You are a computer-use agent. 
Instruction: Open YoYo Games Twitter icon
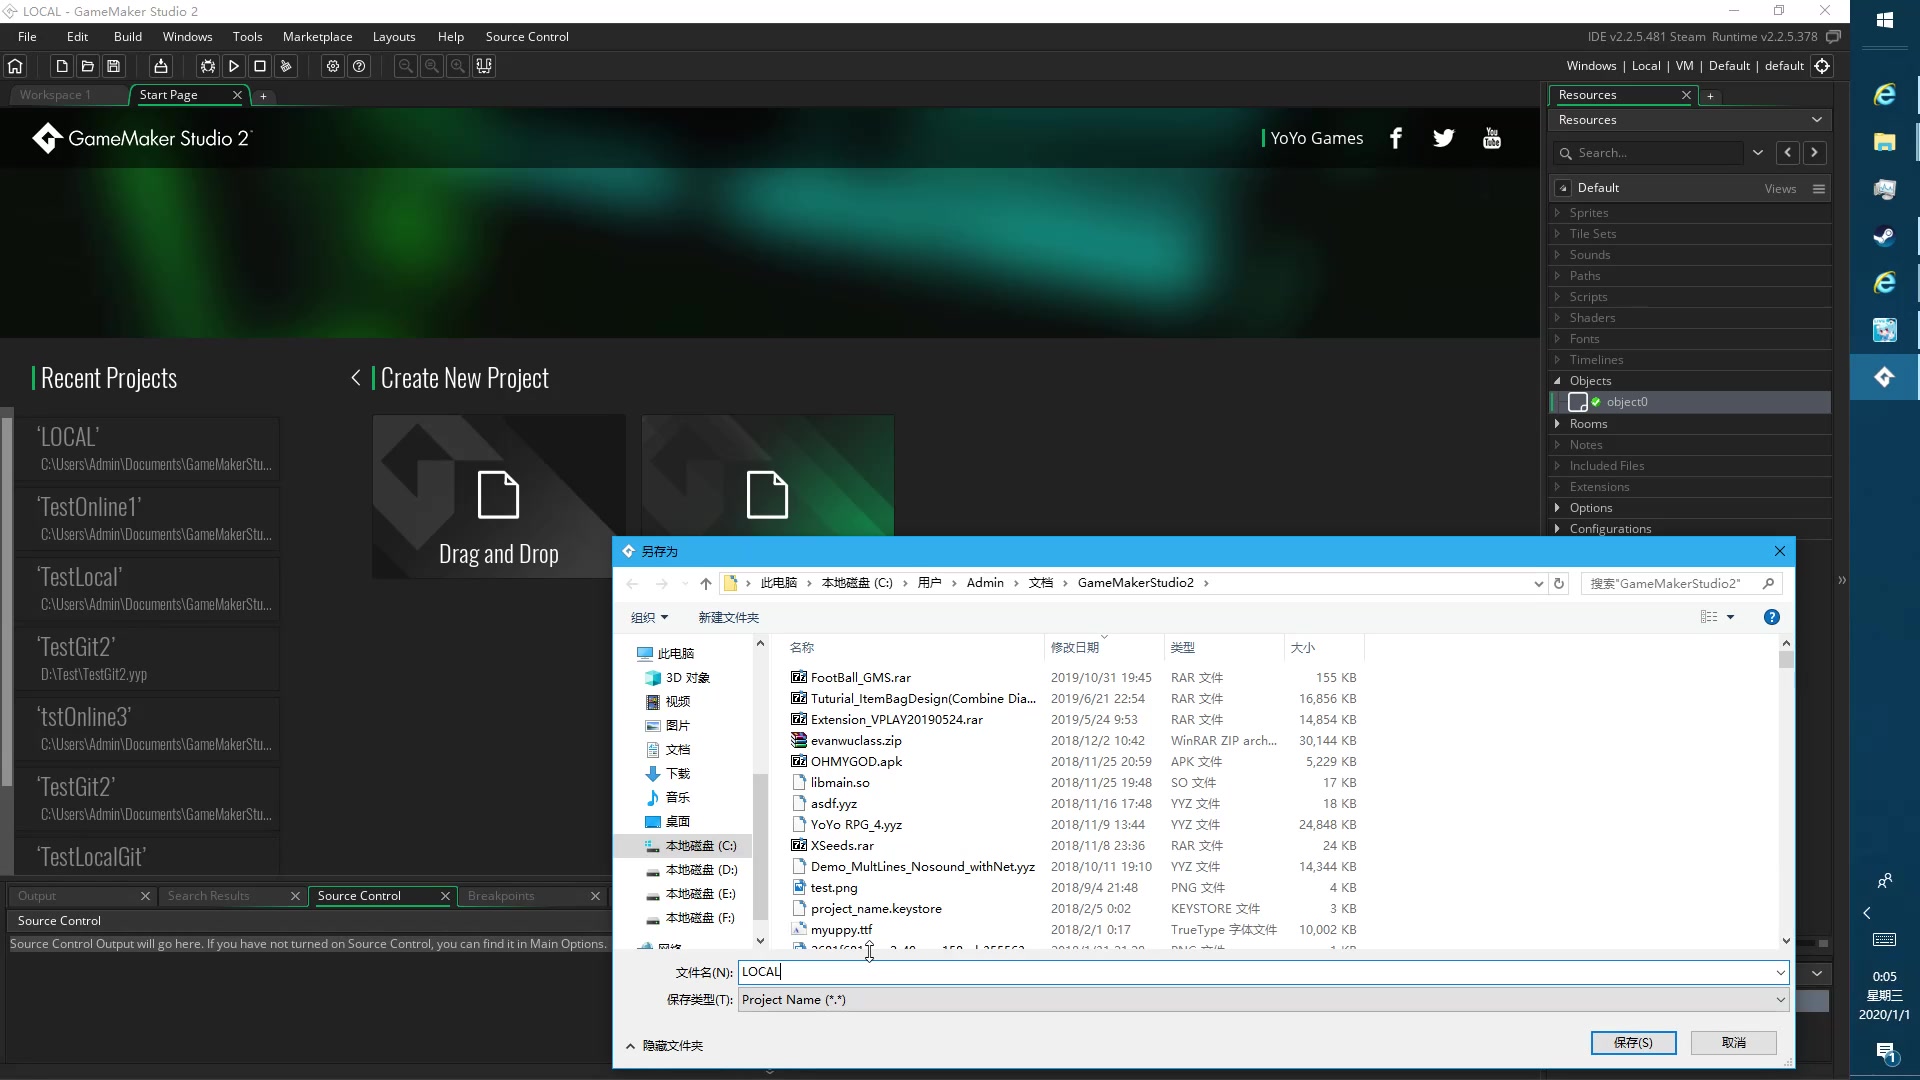pyautogui.click(x=1443, y=138)
